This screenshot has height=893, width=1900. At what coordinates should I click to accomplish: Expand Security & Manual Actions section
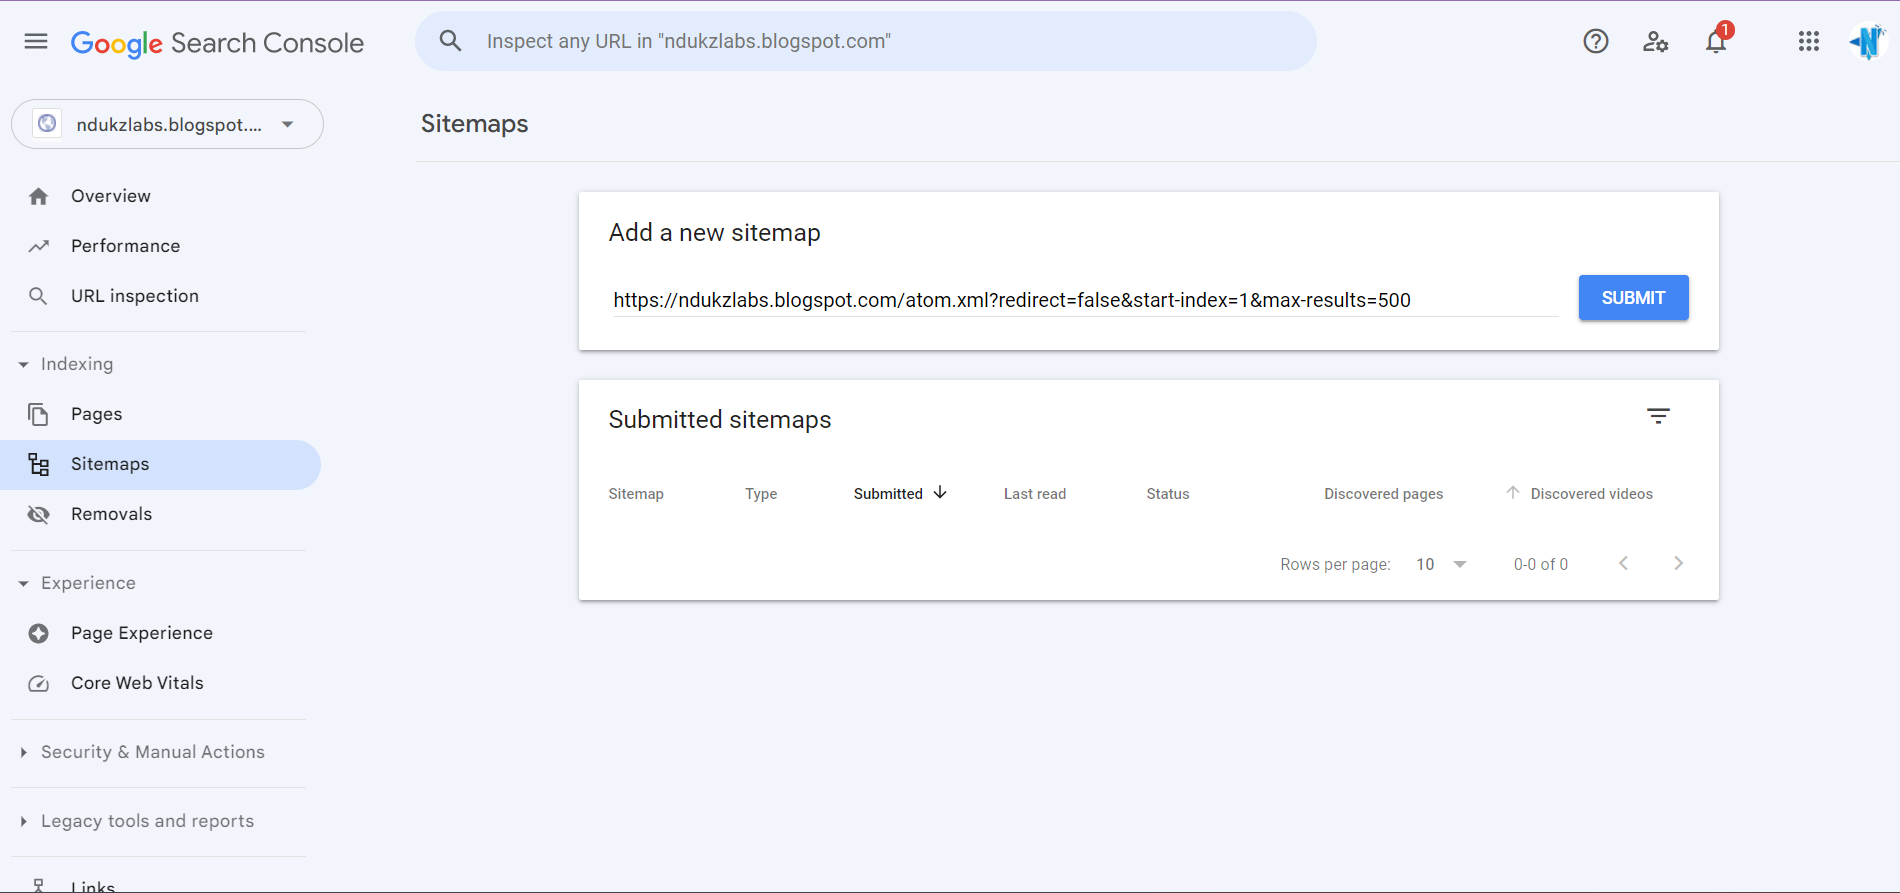23,752
